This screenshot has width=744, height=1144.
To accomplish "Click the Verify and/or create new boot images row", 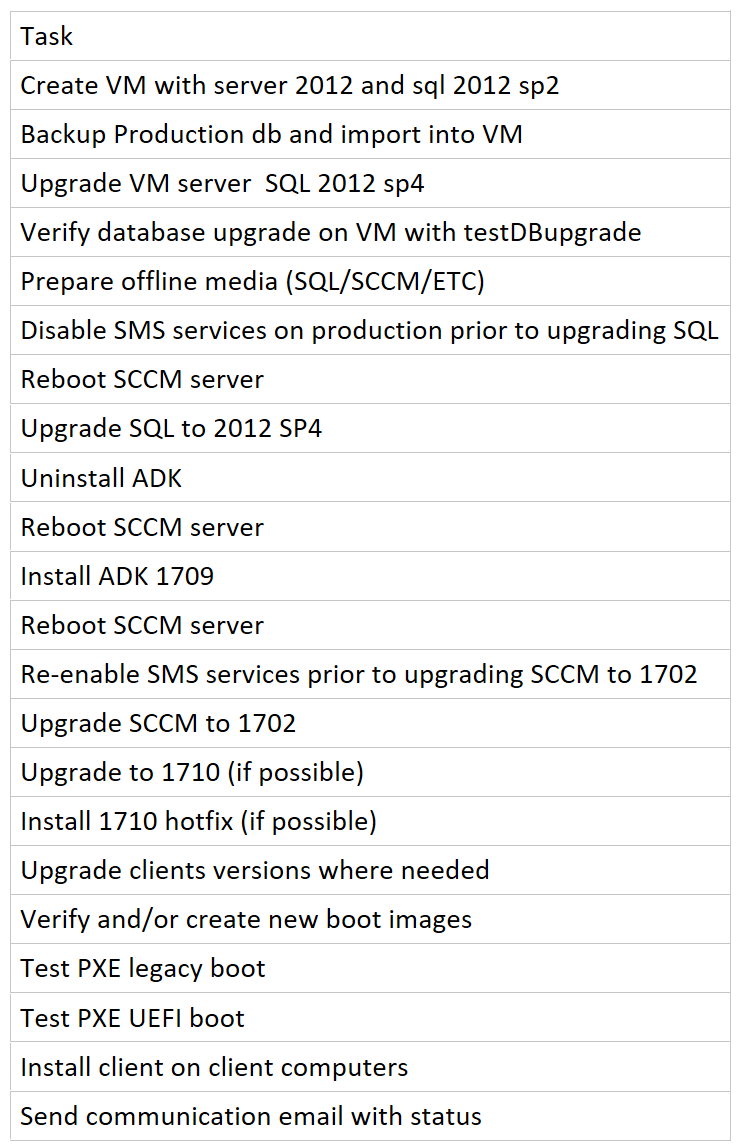I will (370, 919).
